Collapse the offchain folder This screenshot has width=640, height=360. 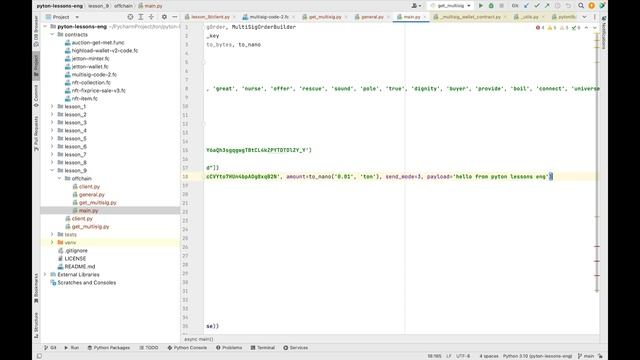(60, 179)
